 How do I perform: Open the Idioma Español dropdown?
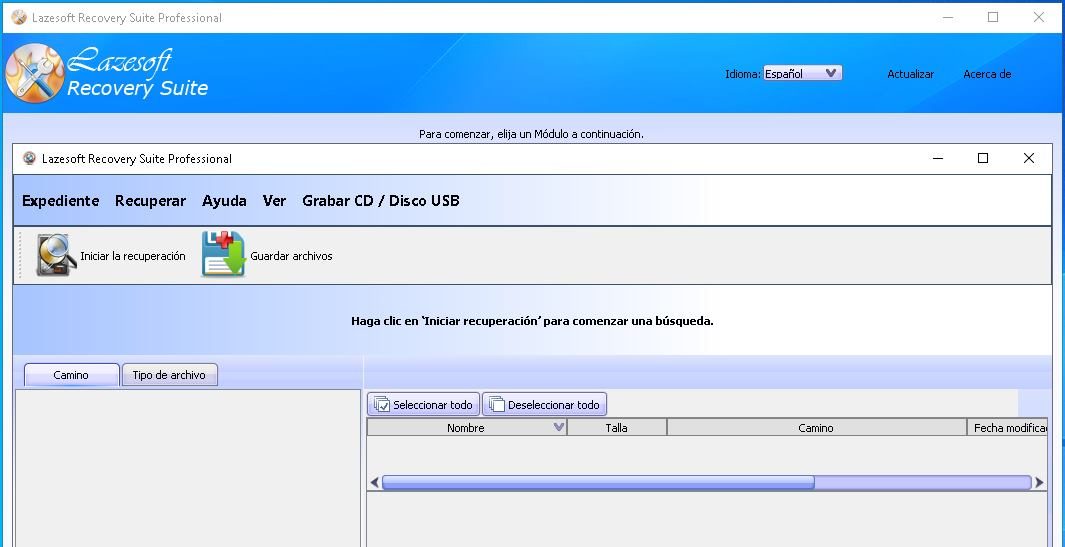tap(802, 73)
